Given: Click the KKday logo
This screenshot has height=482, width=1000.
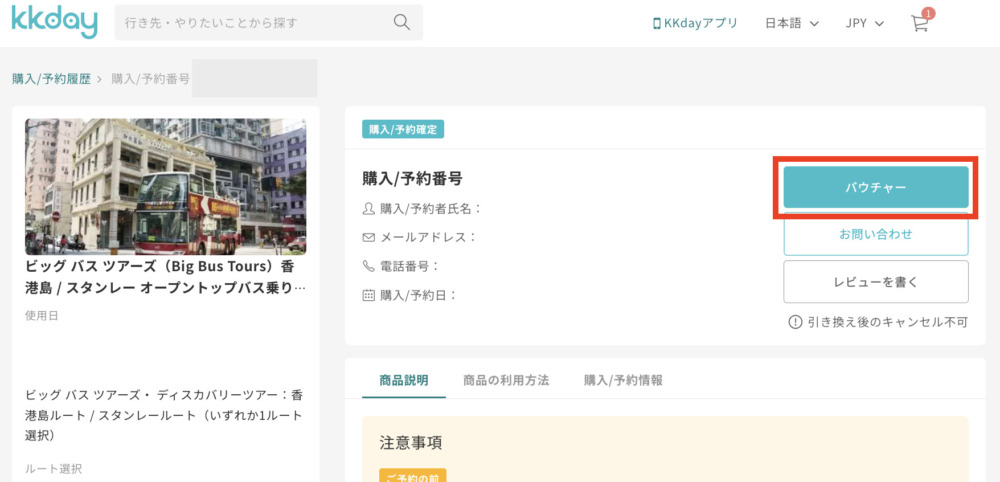Looking at the screenshot, I should pos(54,22).
